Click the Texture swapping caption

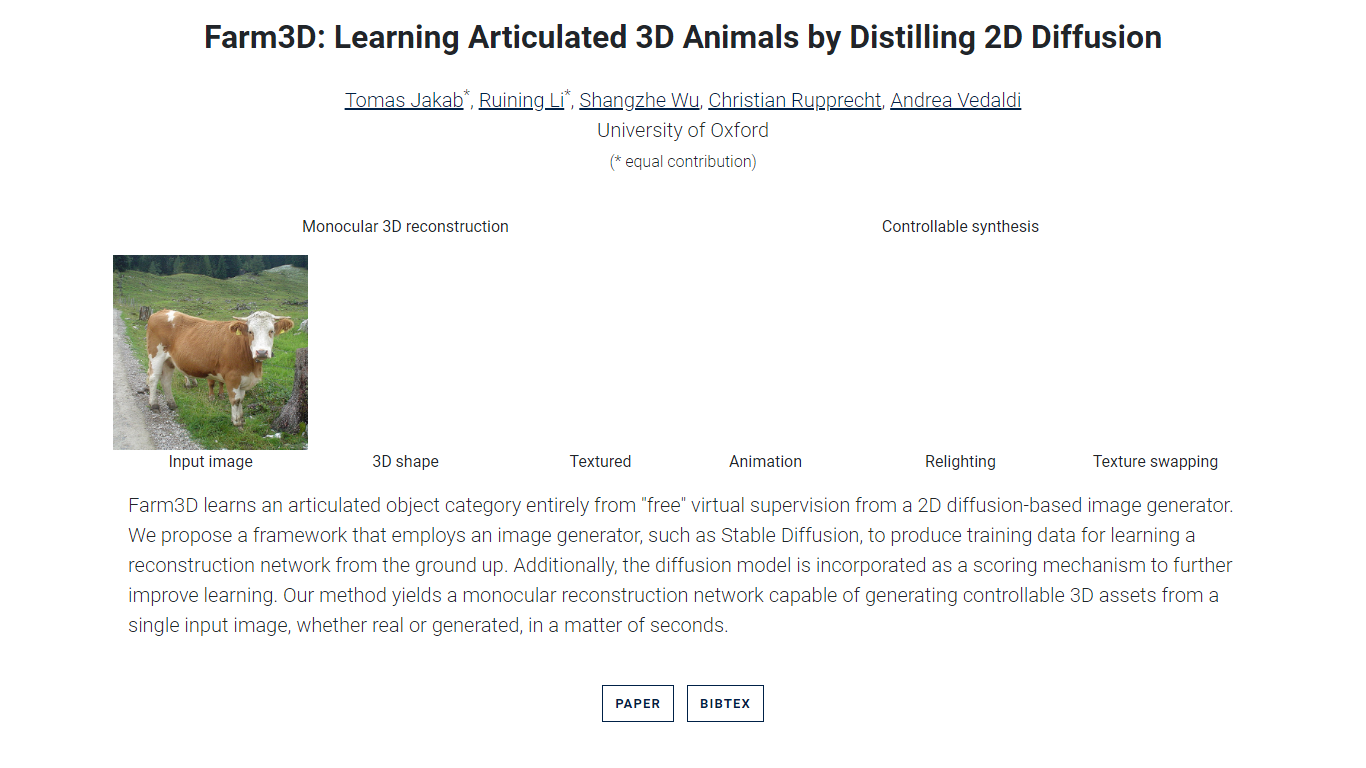click(x=1155, y=462)
